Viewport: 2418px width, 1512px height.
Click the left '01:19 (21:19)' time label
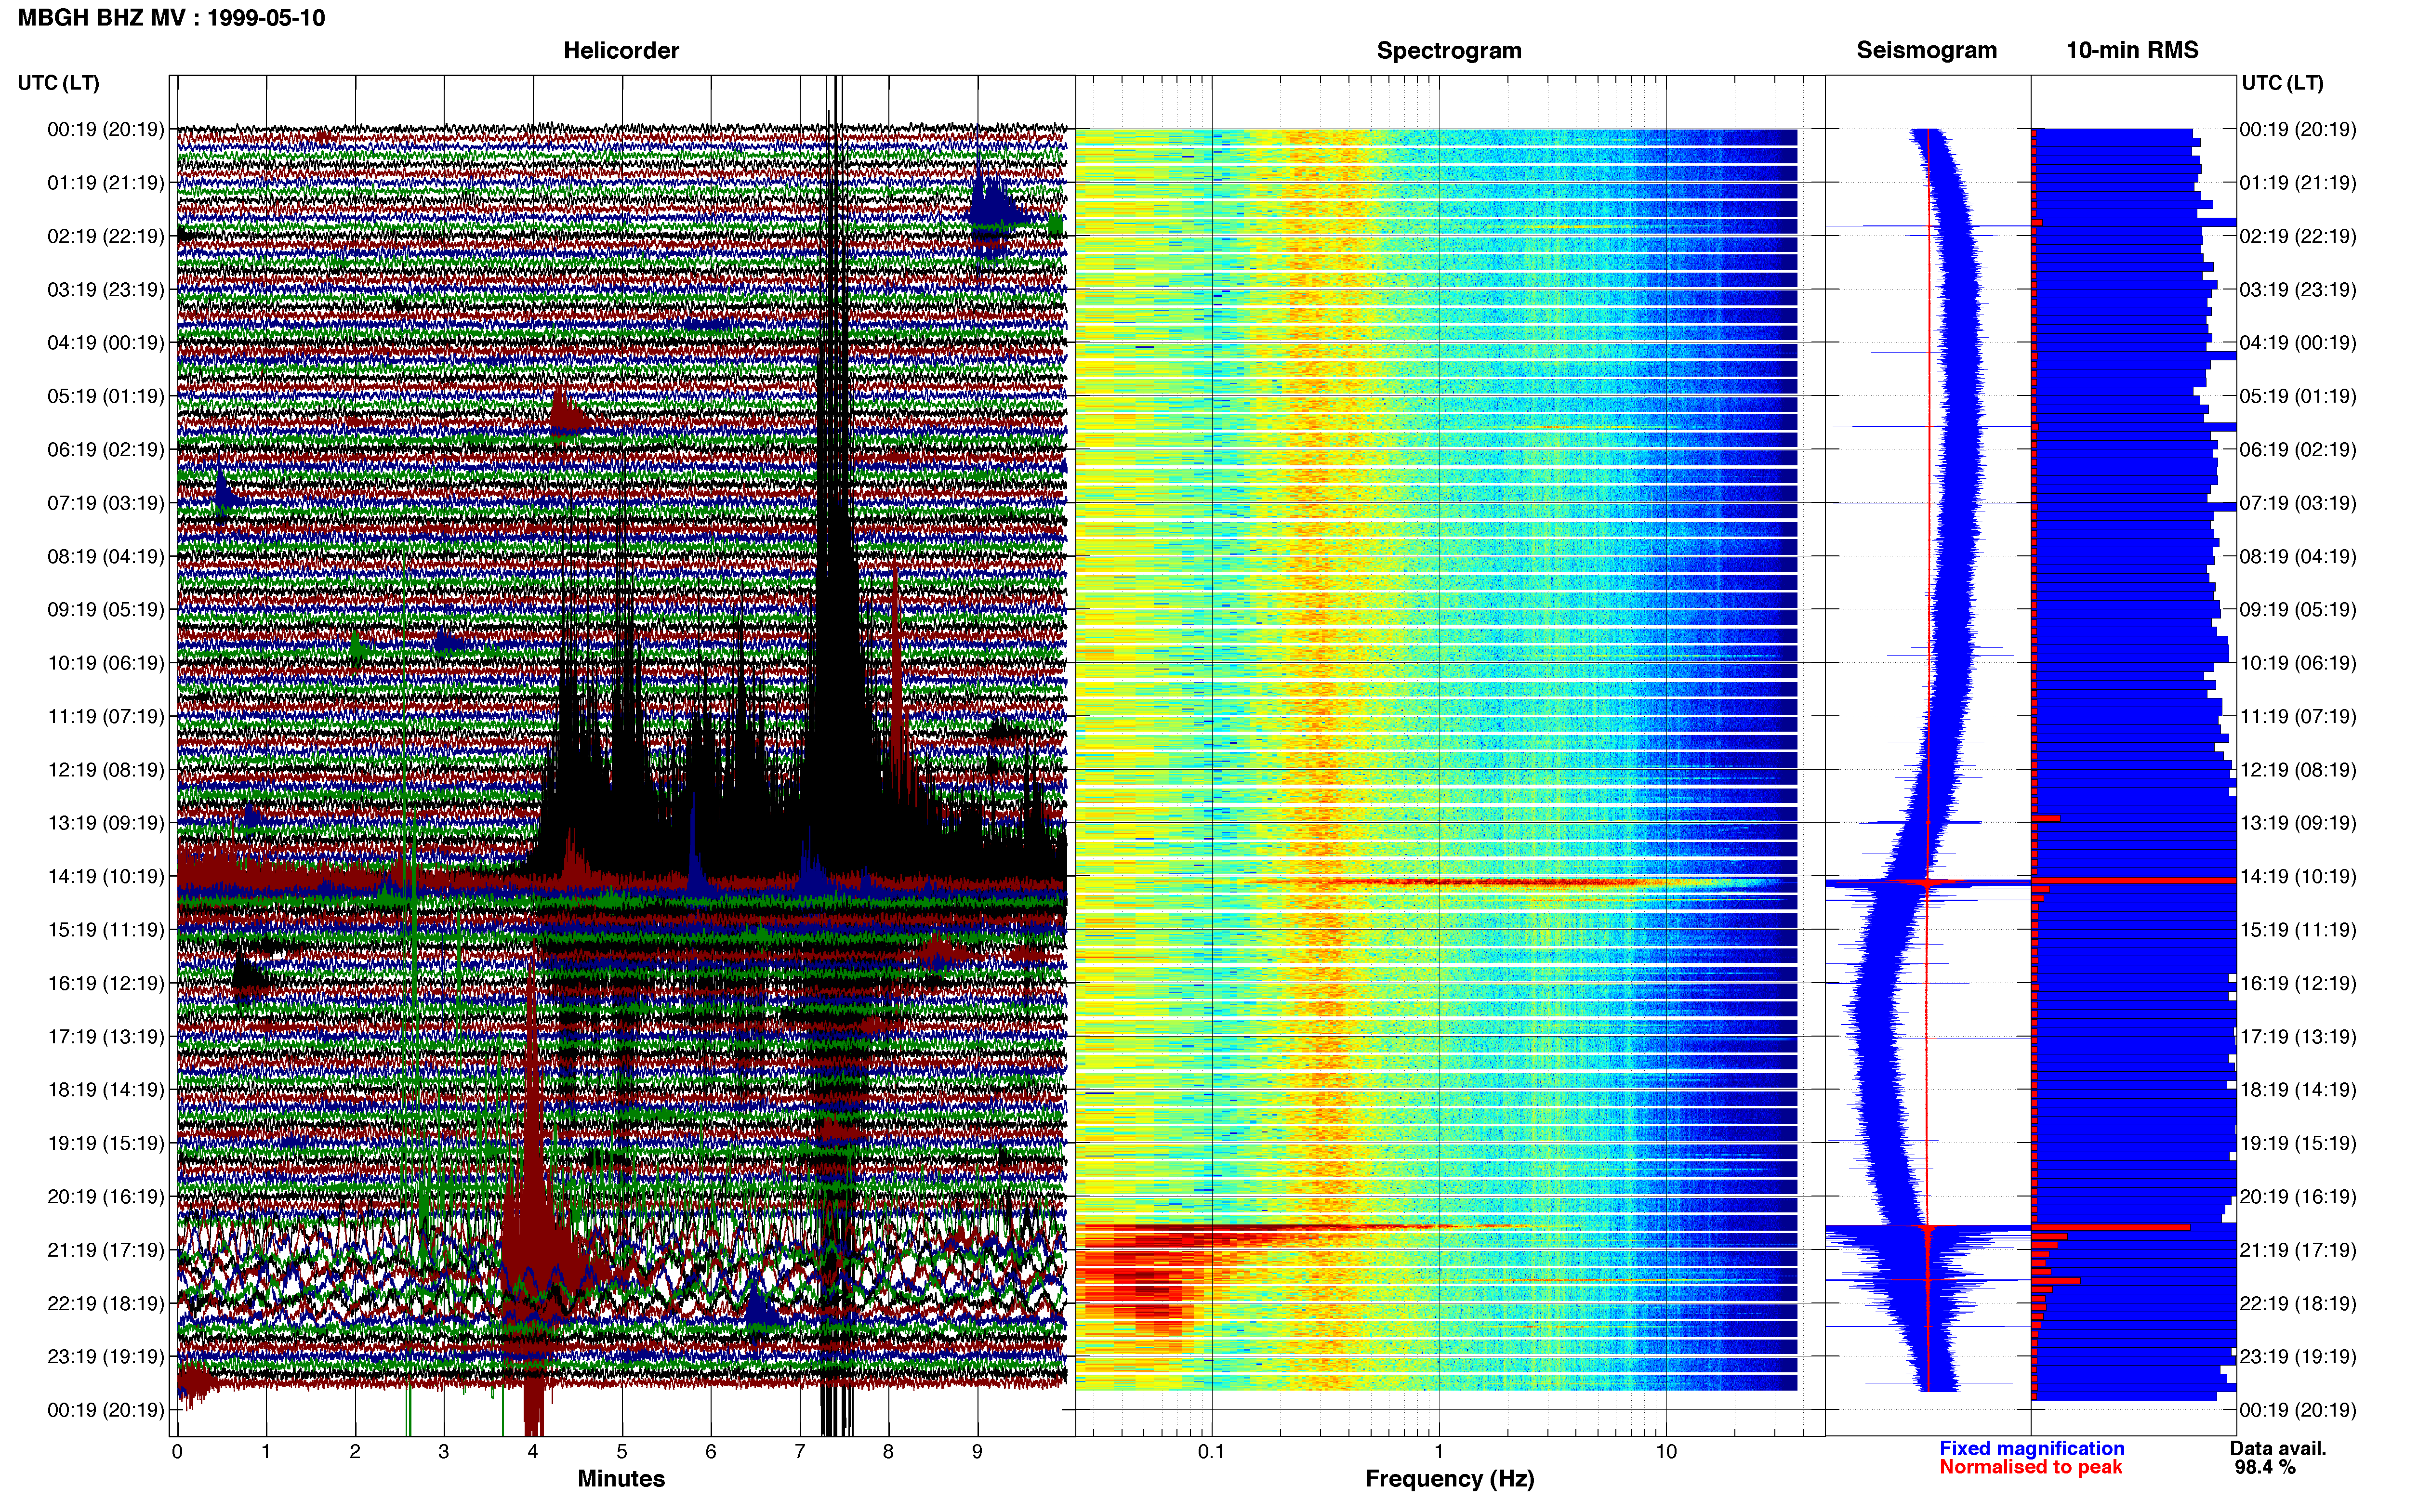(106, 183)
